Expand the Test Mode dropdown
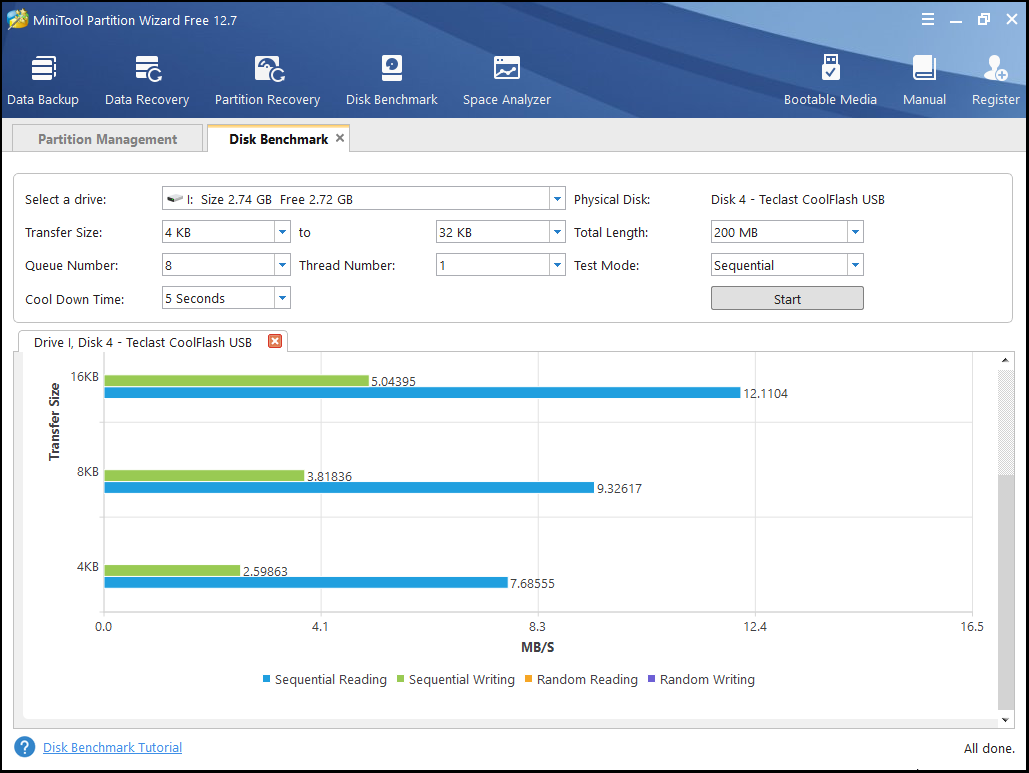1029x773 pixels. coord(855,265)
